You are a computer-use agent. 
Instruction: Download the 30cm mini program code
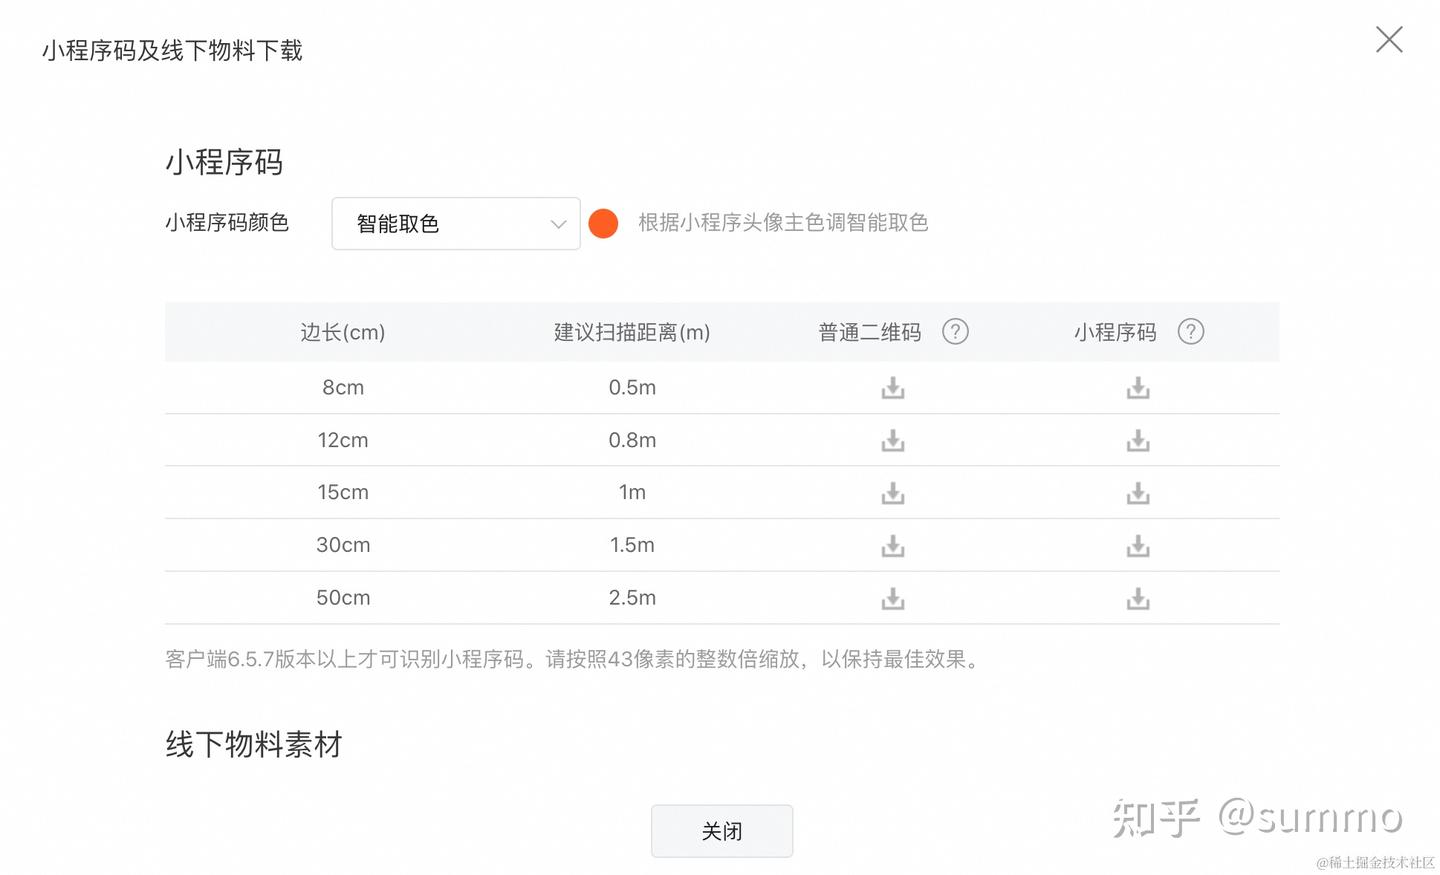click(x=1138, y=546)
